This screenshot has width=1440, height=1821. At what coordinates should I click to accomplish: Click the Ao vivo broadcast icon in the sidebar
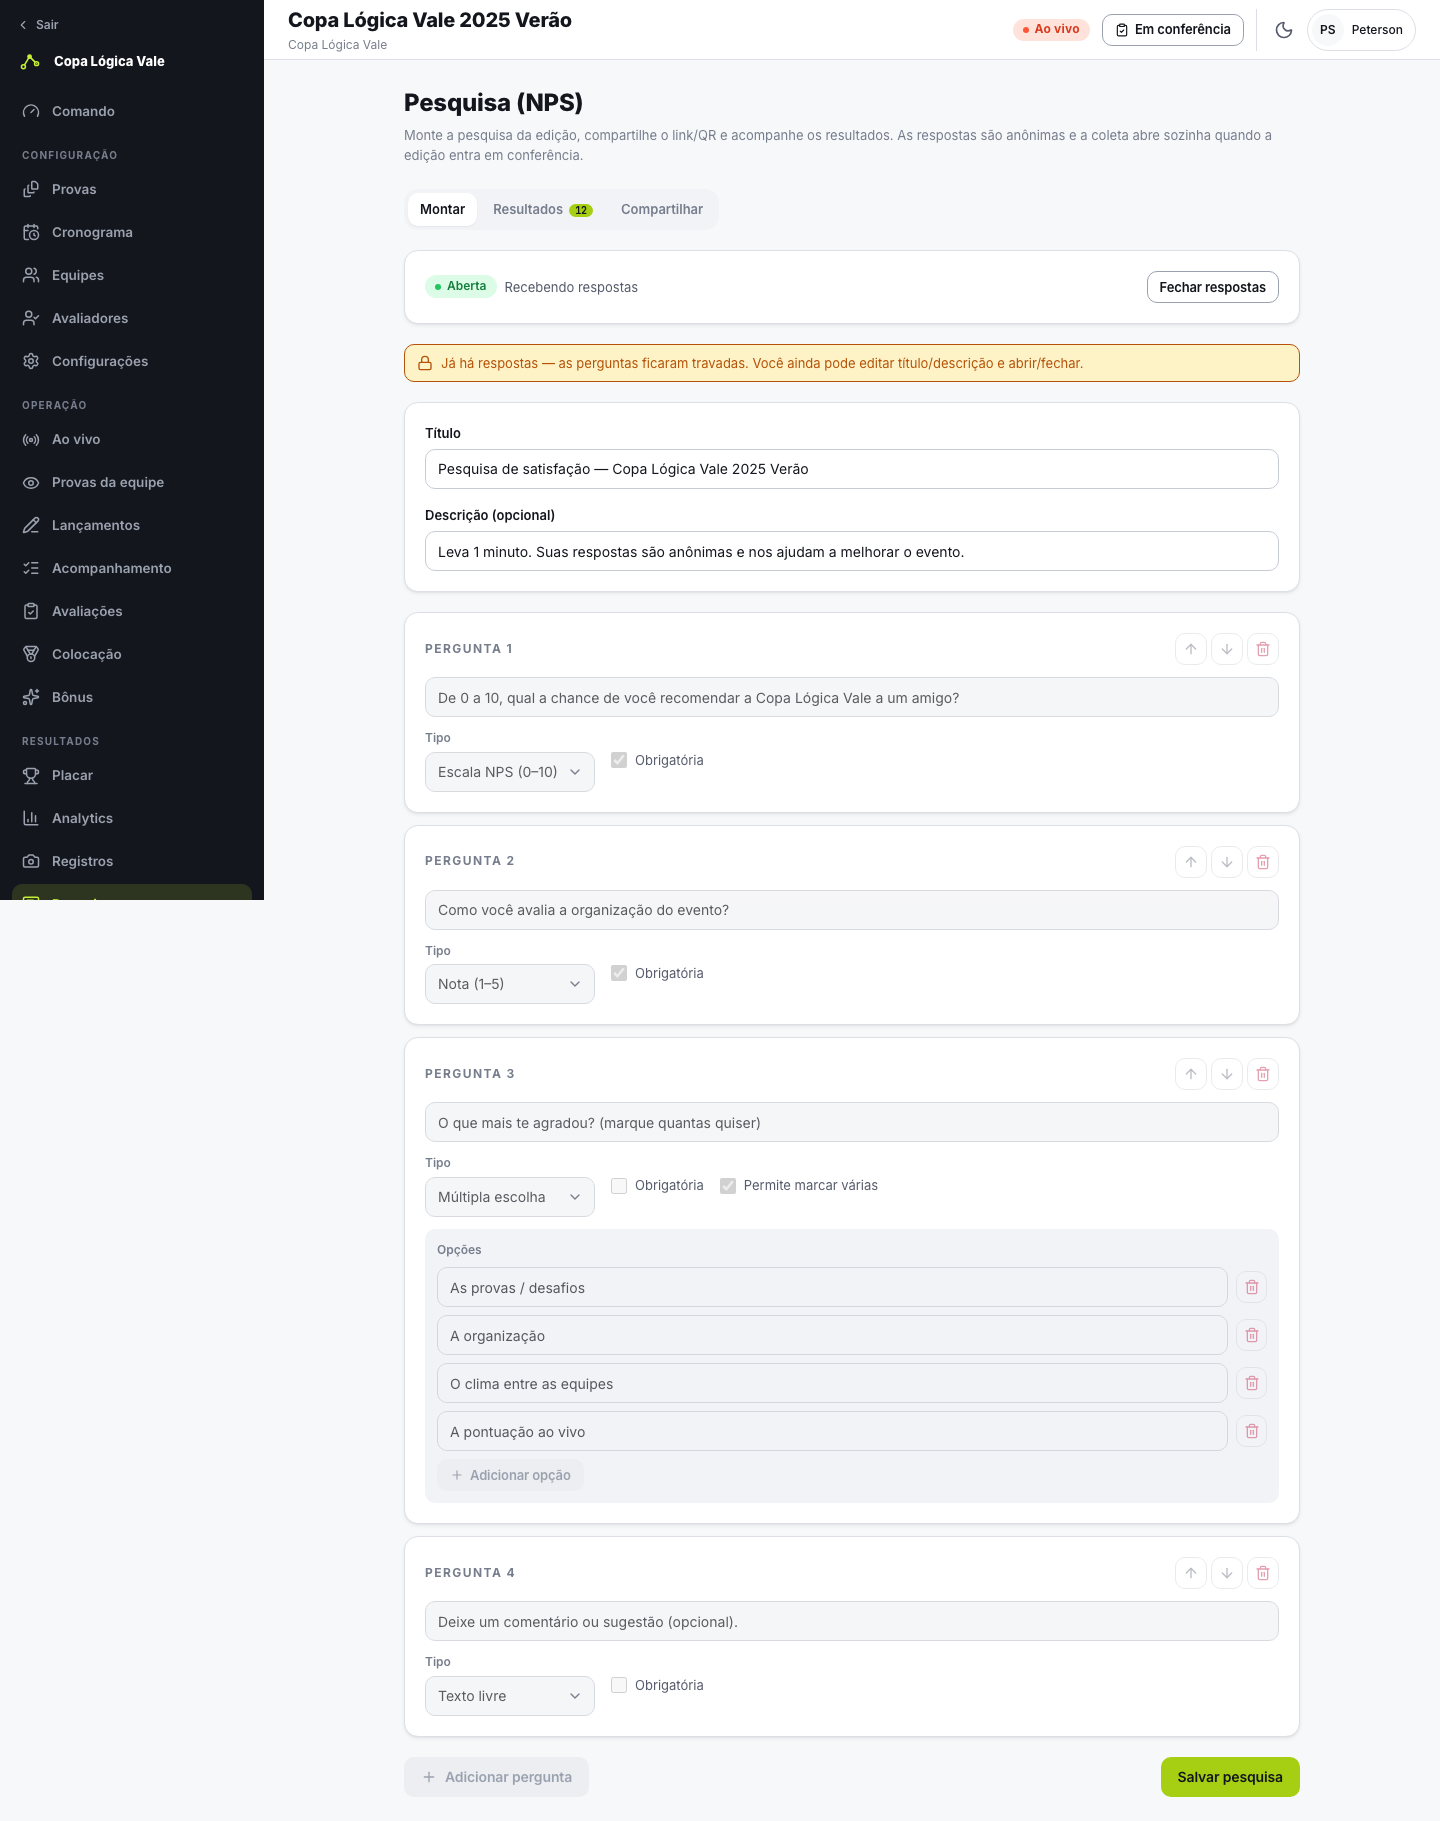coord(31,439)
